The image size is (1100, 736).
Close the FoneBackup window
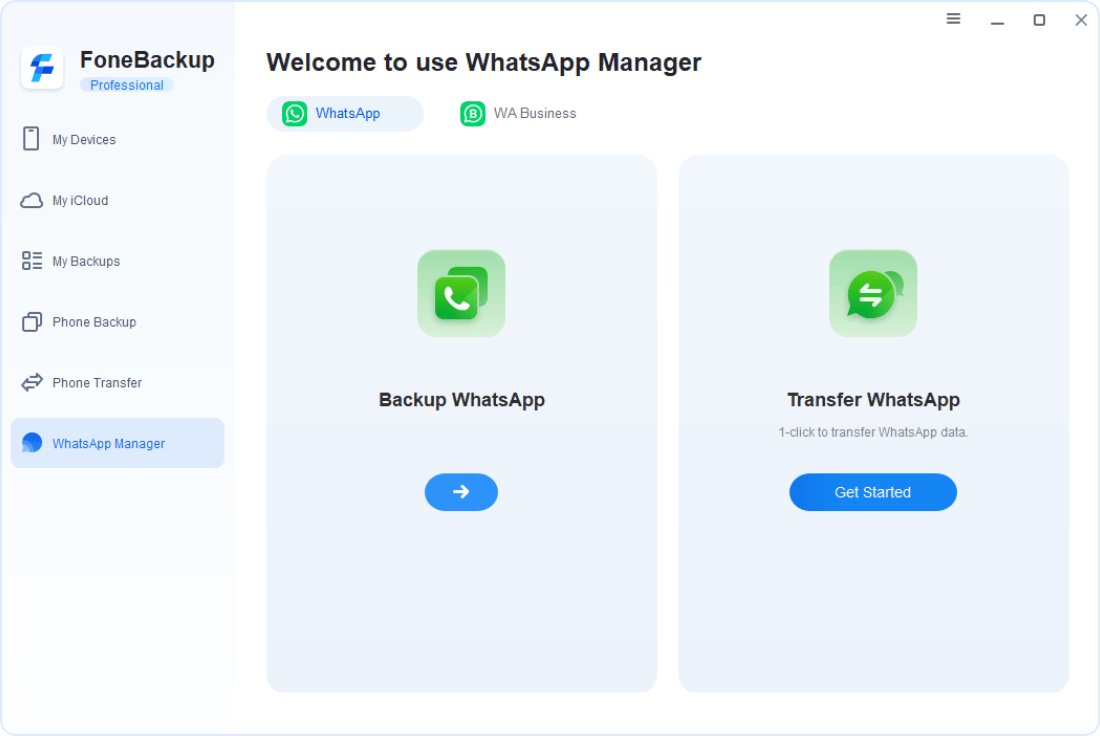[1081, 20]
